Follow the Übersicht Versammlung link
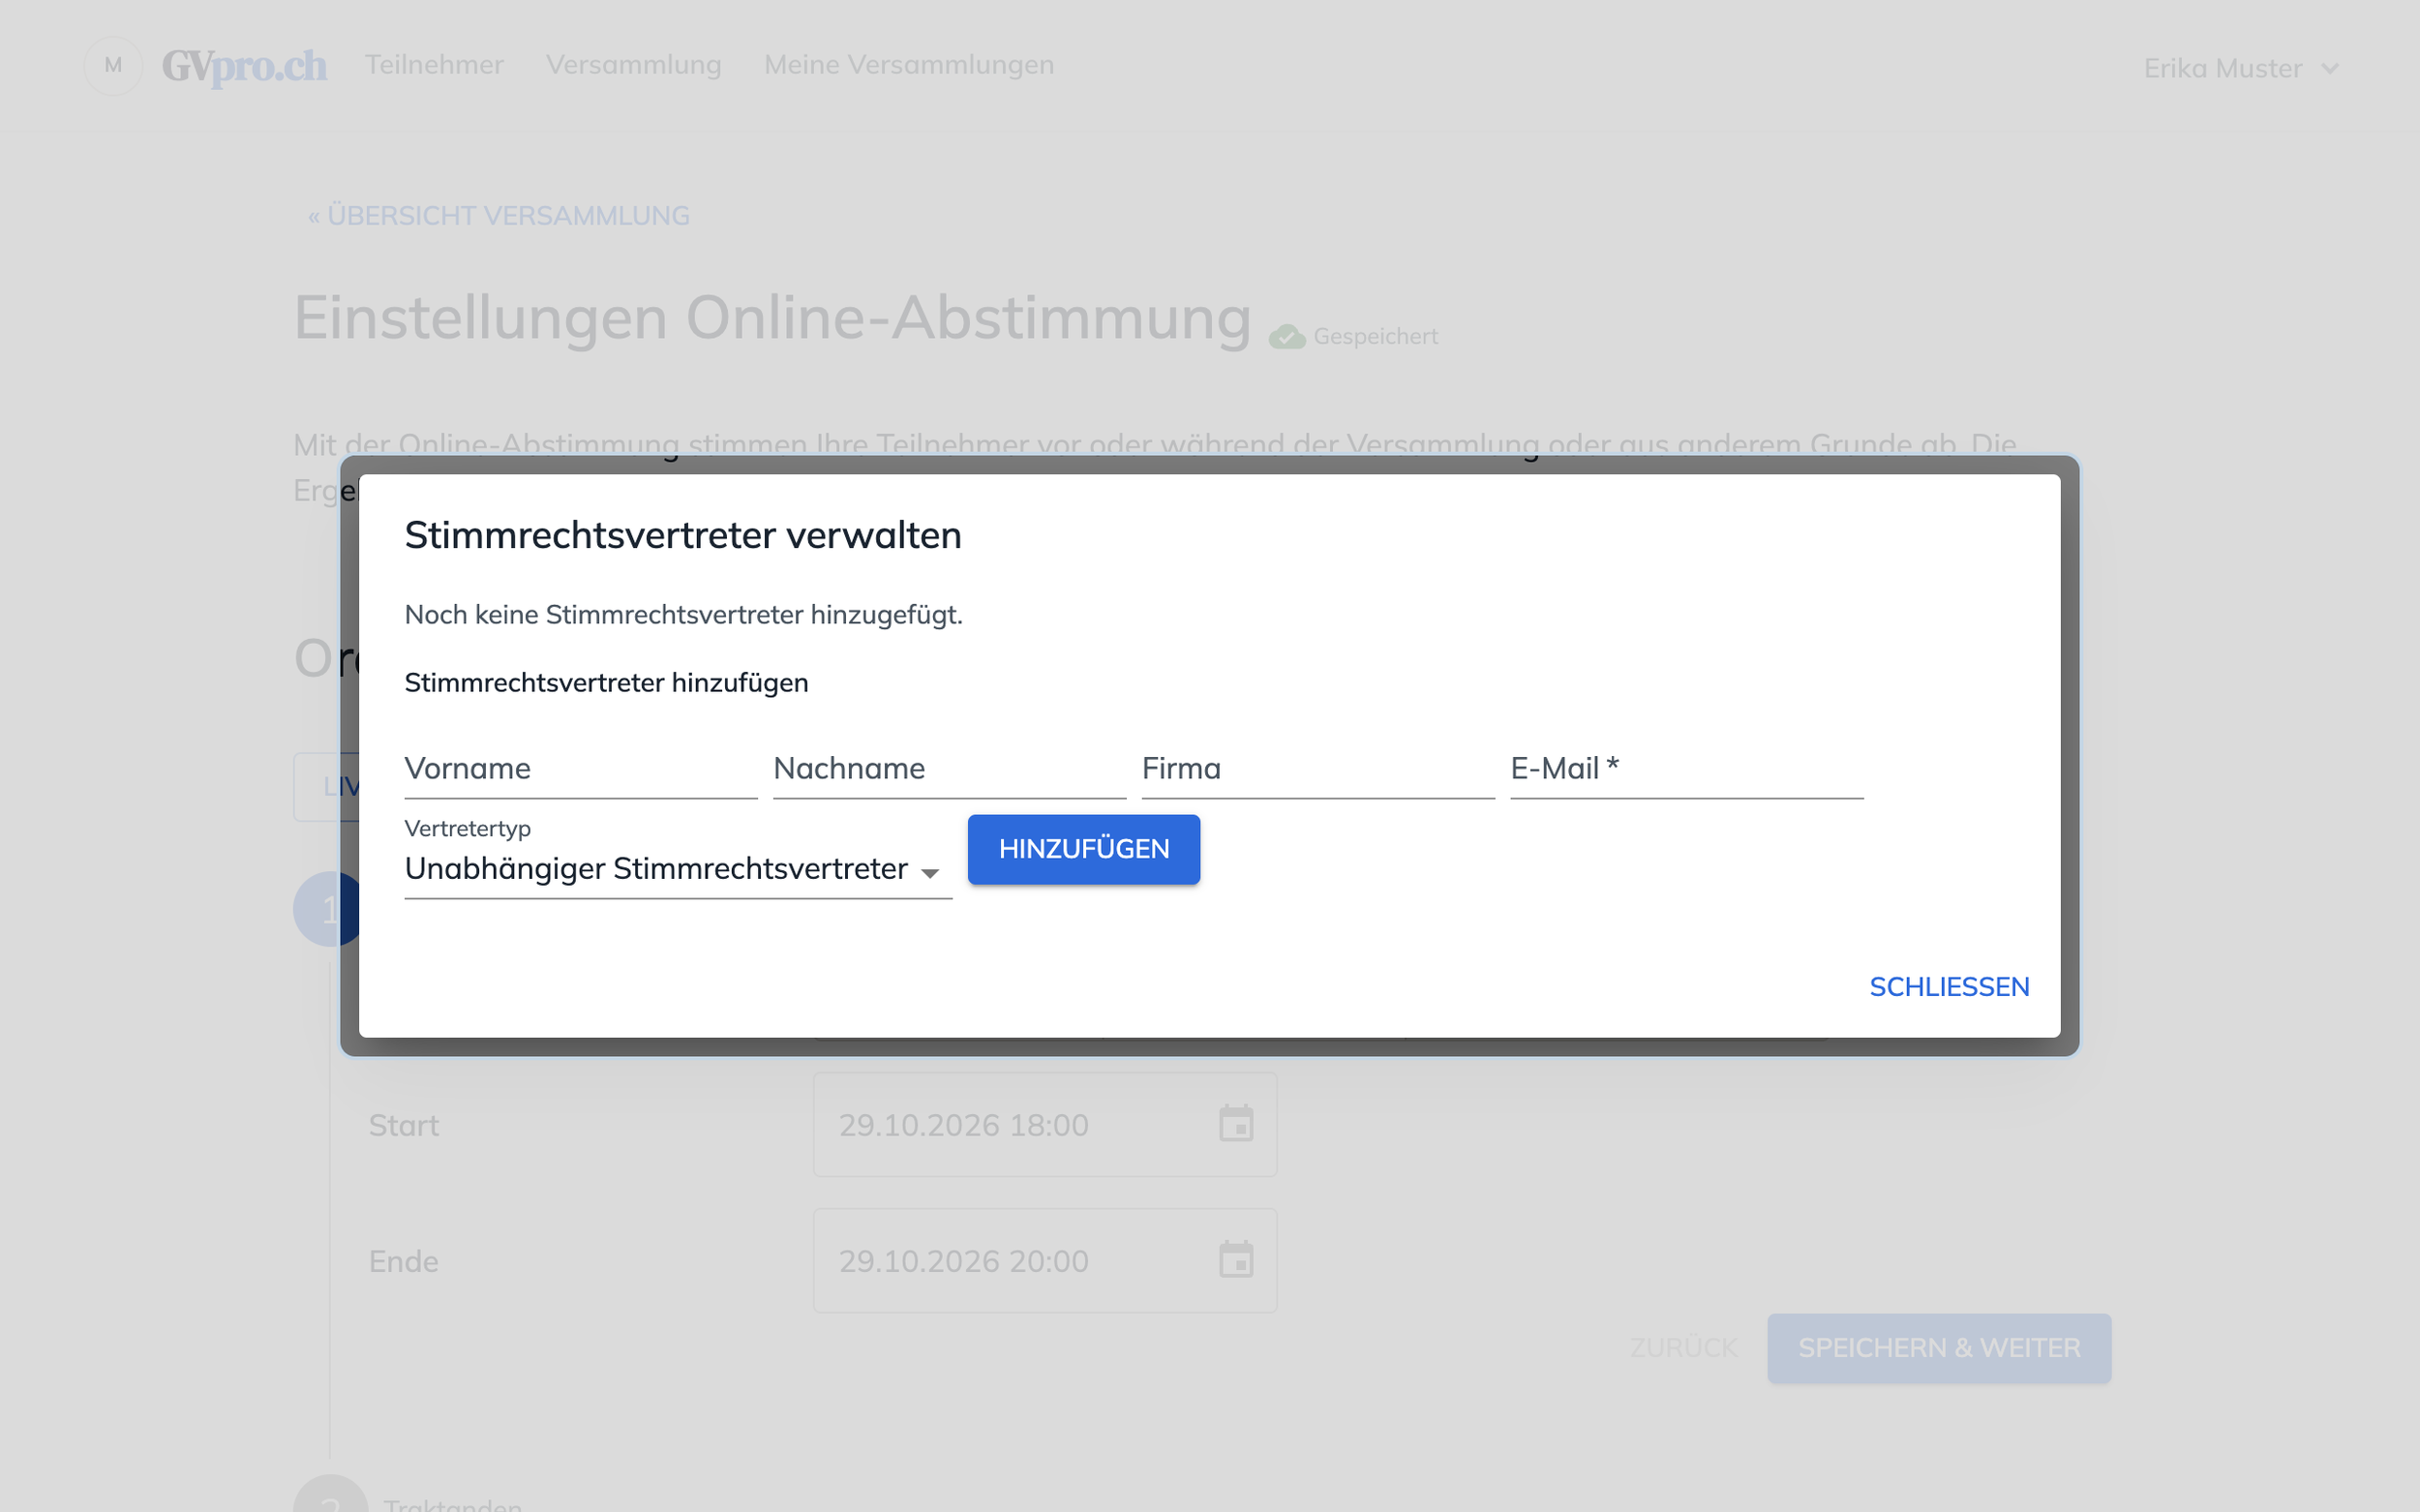This screenshot has height=1512, width=2420. (x=498, y=216)
